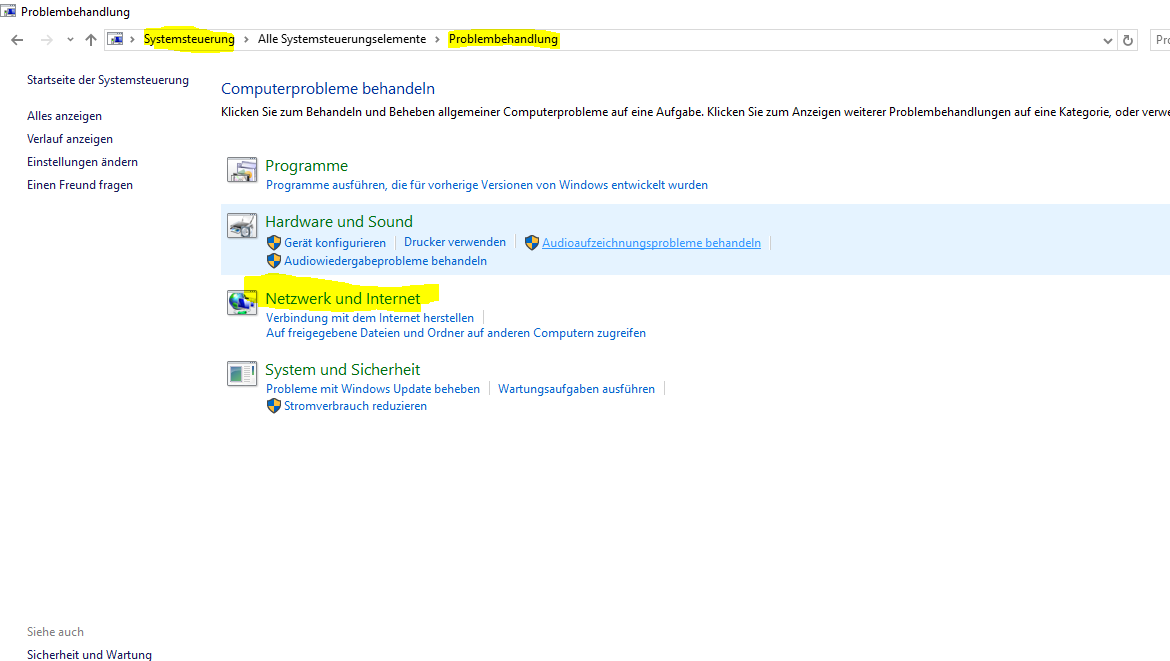Click the Back navigation arrow
1170x661 pixels.
[17, 40]
